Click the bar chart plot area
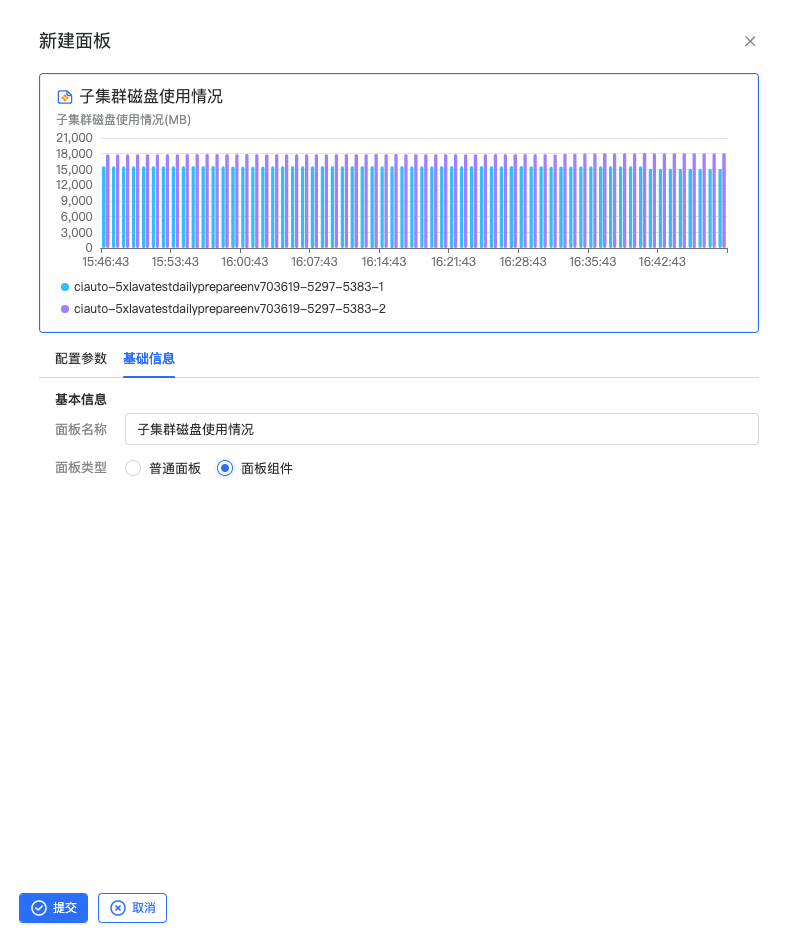 pos(414,200)
